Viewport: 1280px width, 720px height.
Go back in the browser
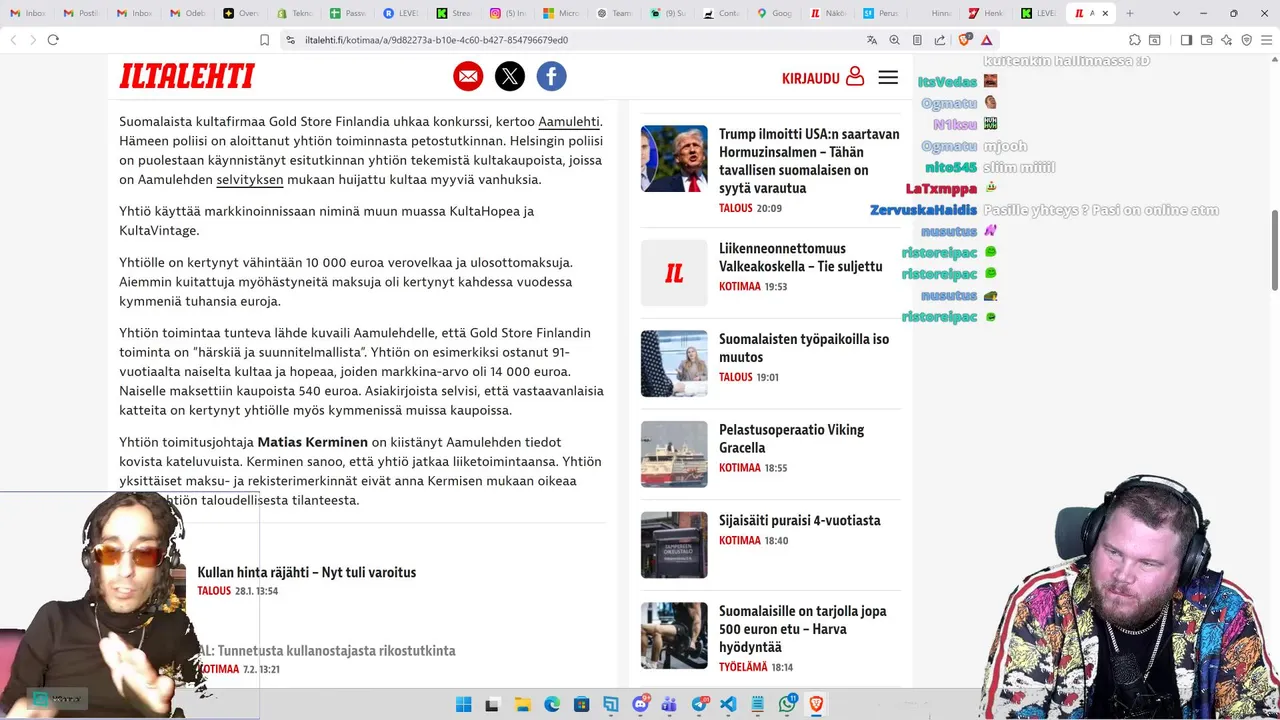[13, 40]
